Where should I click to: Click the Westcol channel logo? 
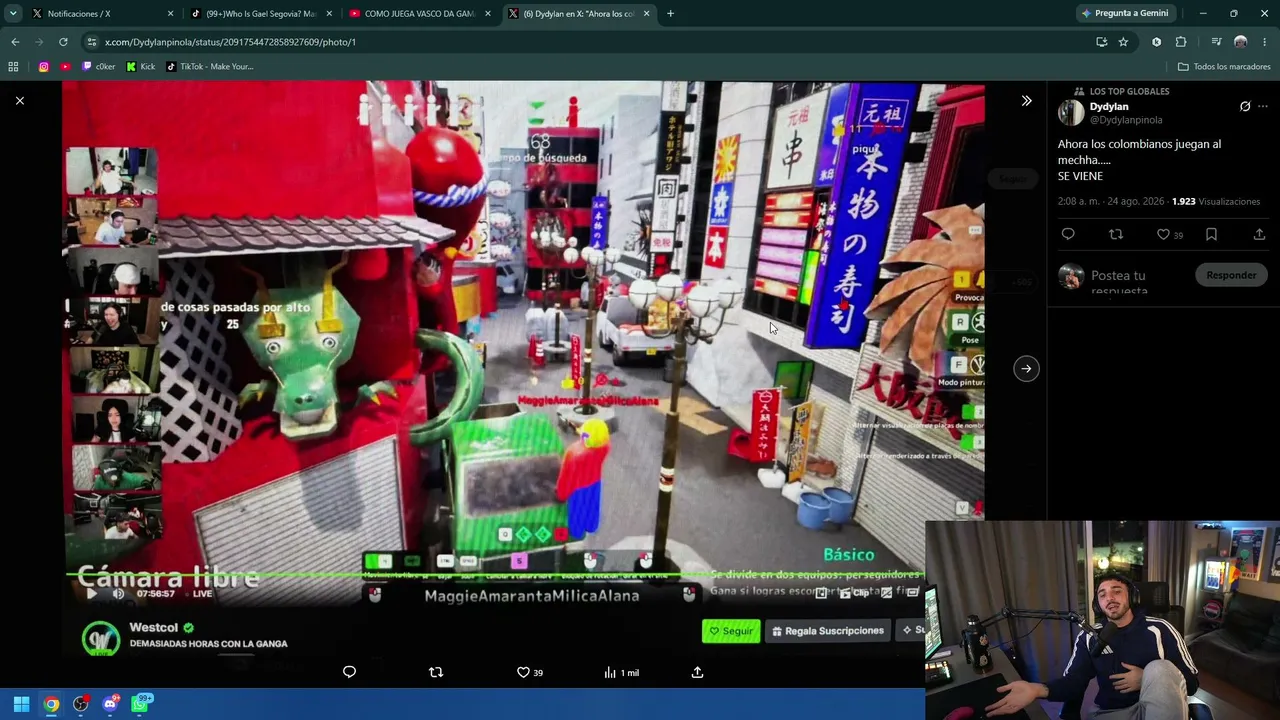[x=100, y=638]
